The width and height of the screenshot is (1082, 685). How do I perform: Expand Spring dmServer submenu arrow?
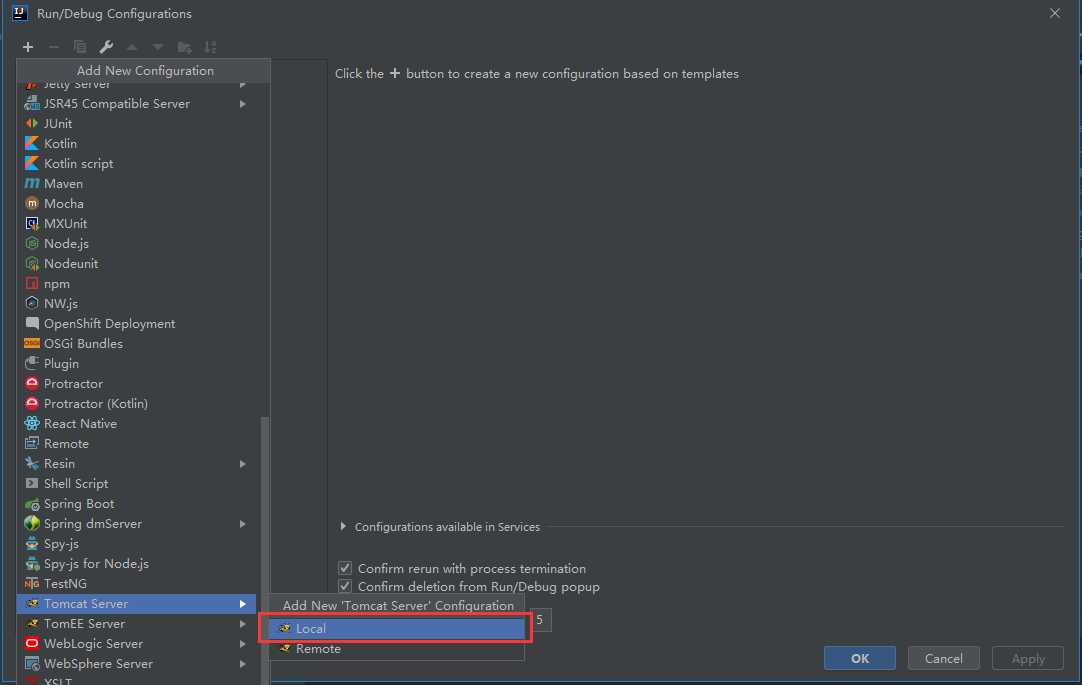(243, 524)
